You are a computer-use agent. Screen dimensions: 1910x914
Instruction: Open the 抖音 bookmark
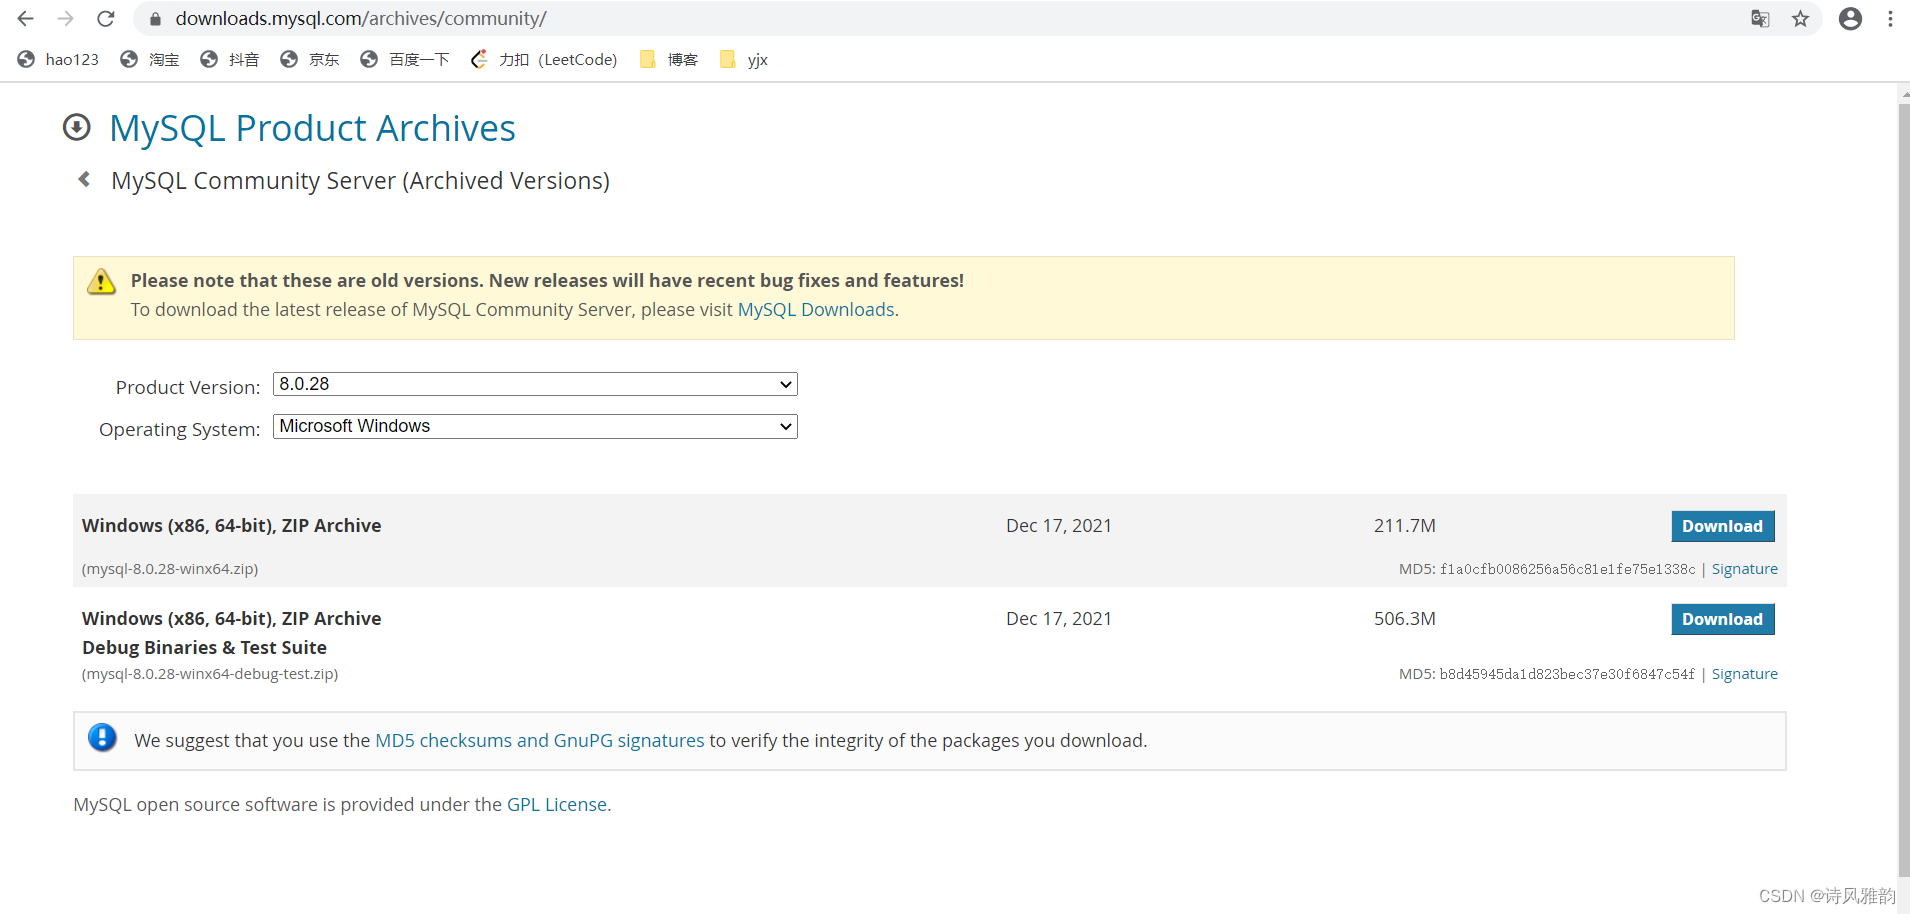tap(230, 59)
